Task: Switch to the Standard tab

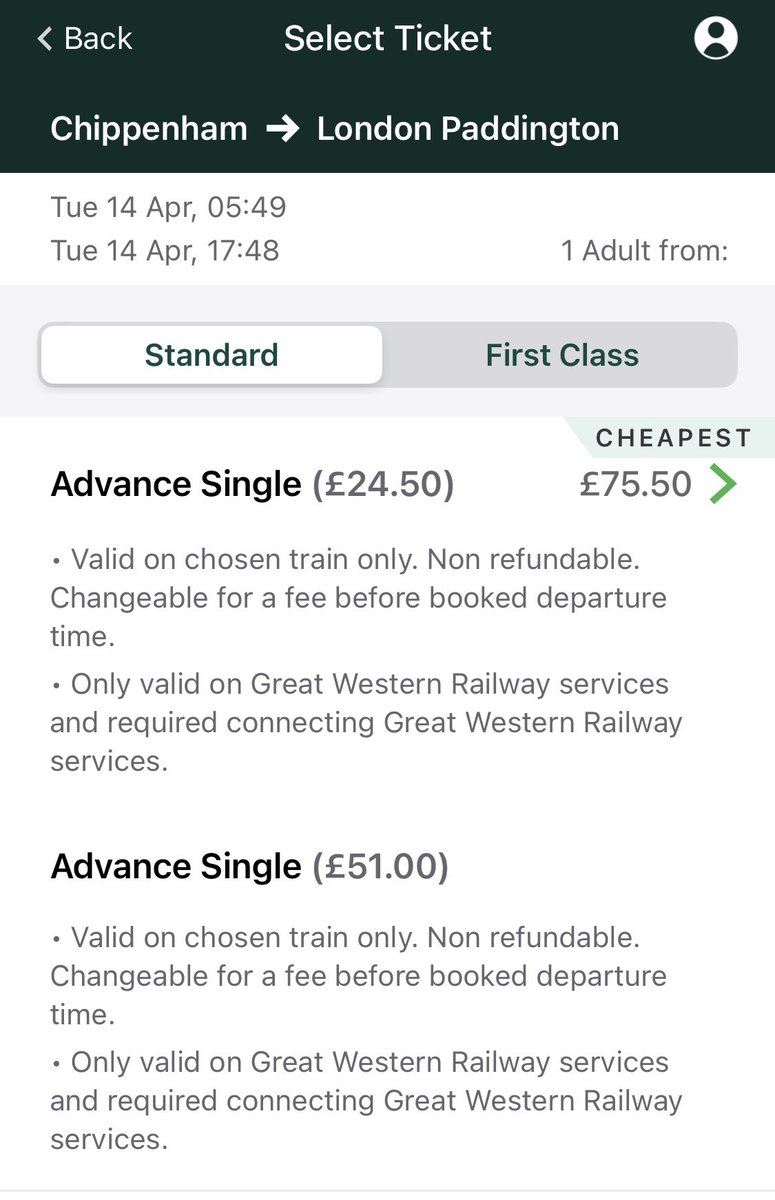Action: (211, 355)
